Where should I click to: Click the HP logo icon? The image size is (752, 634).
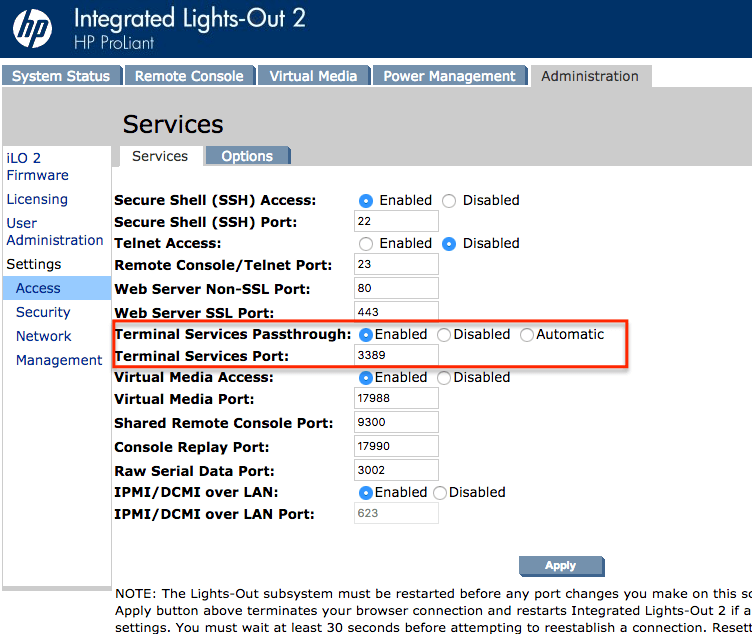pyautogui.click(x=32, y=29)
